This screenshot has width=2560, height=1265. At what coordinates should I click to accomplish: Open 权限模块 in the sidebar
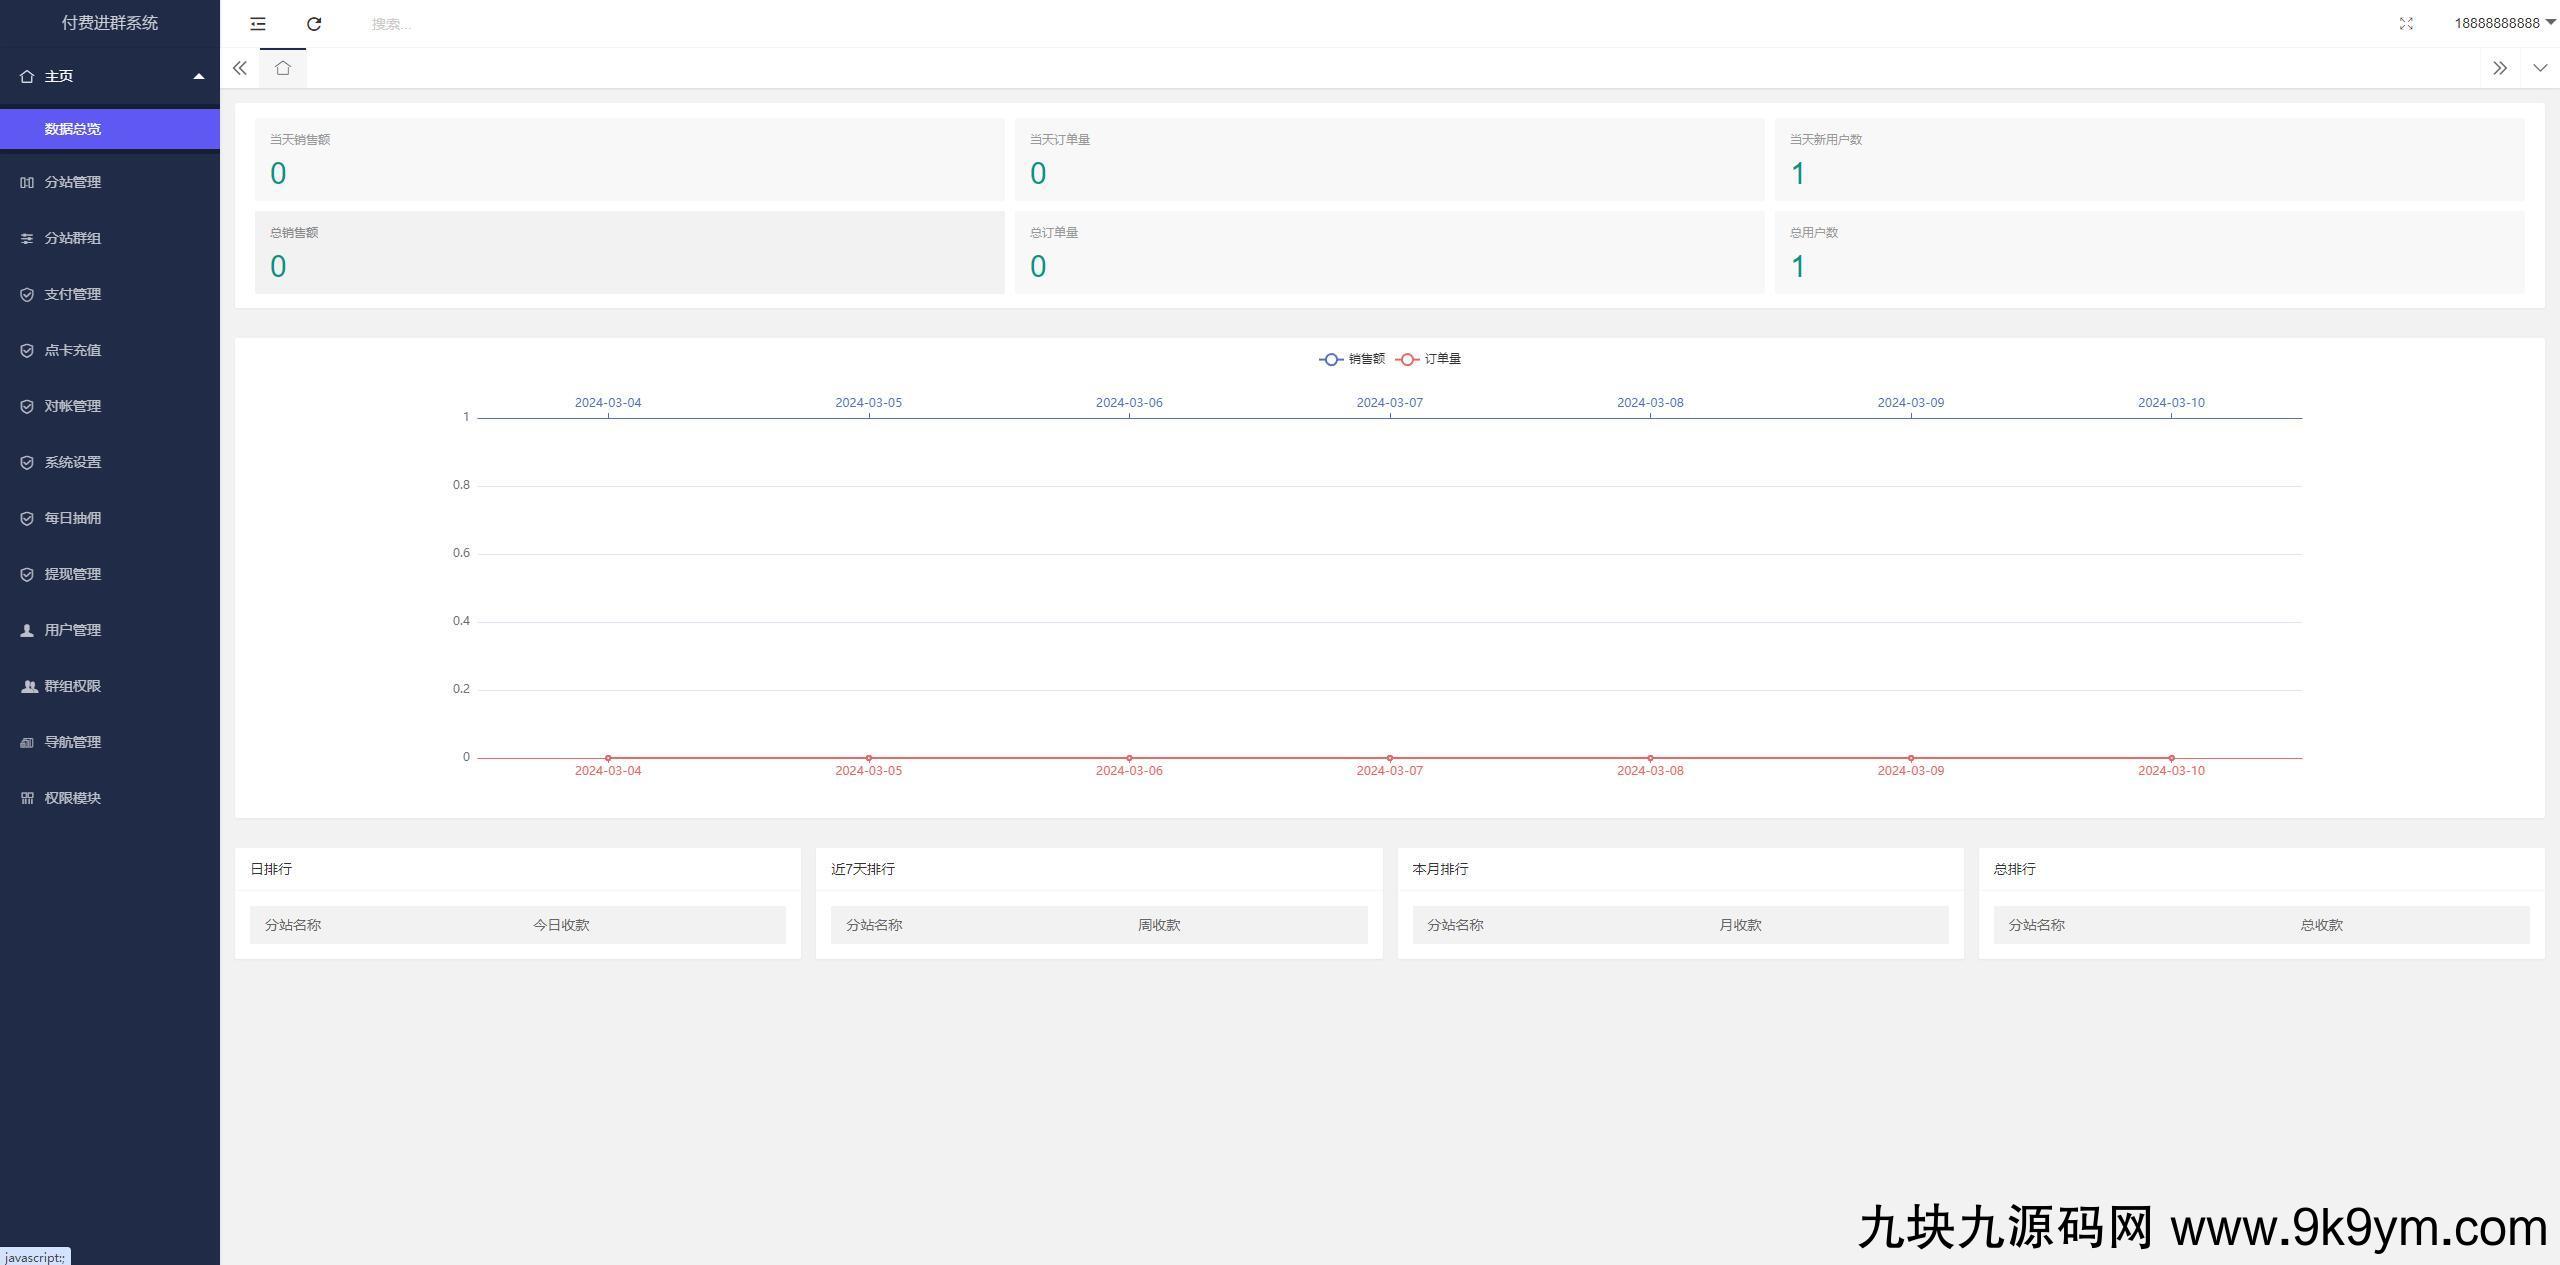[x=110, y=798]
